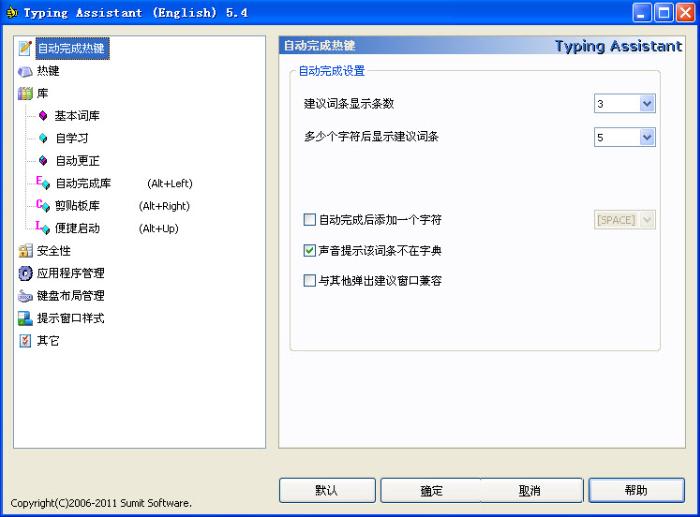Image resolution: width=700 pixels, height=517 pixels.
Task: Click the E icon for 自动完成库
Action: [42, 183]
